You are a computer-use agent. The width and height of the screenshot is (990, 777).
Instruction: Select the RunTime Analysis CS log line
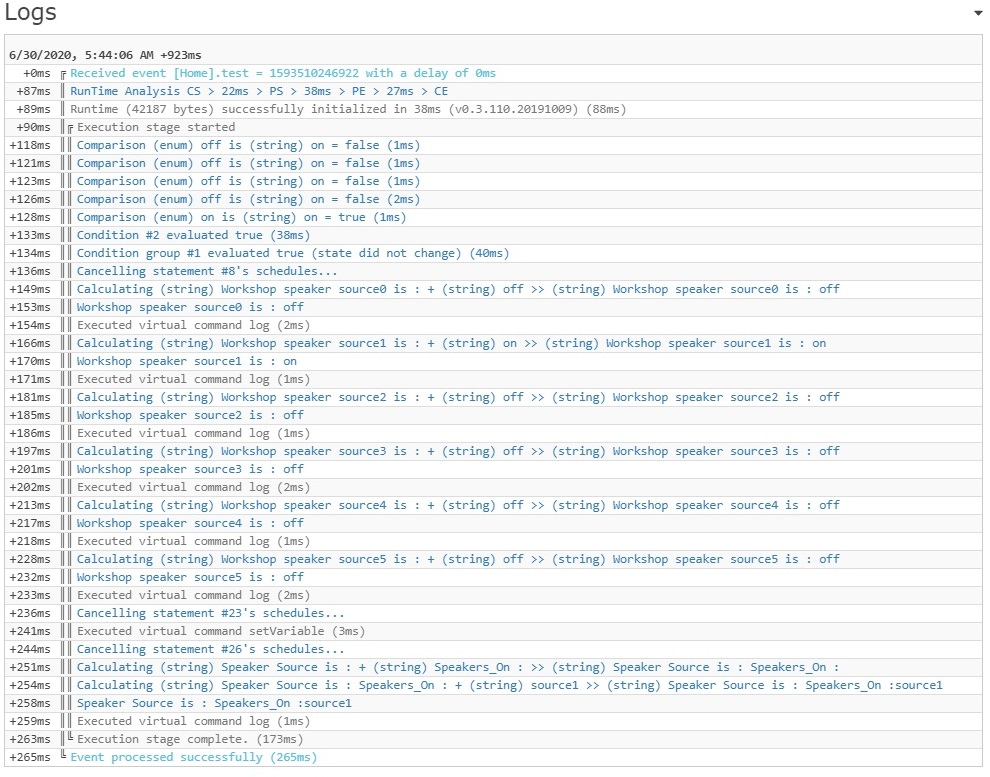click(x=259, y=92)
